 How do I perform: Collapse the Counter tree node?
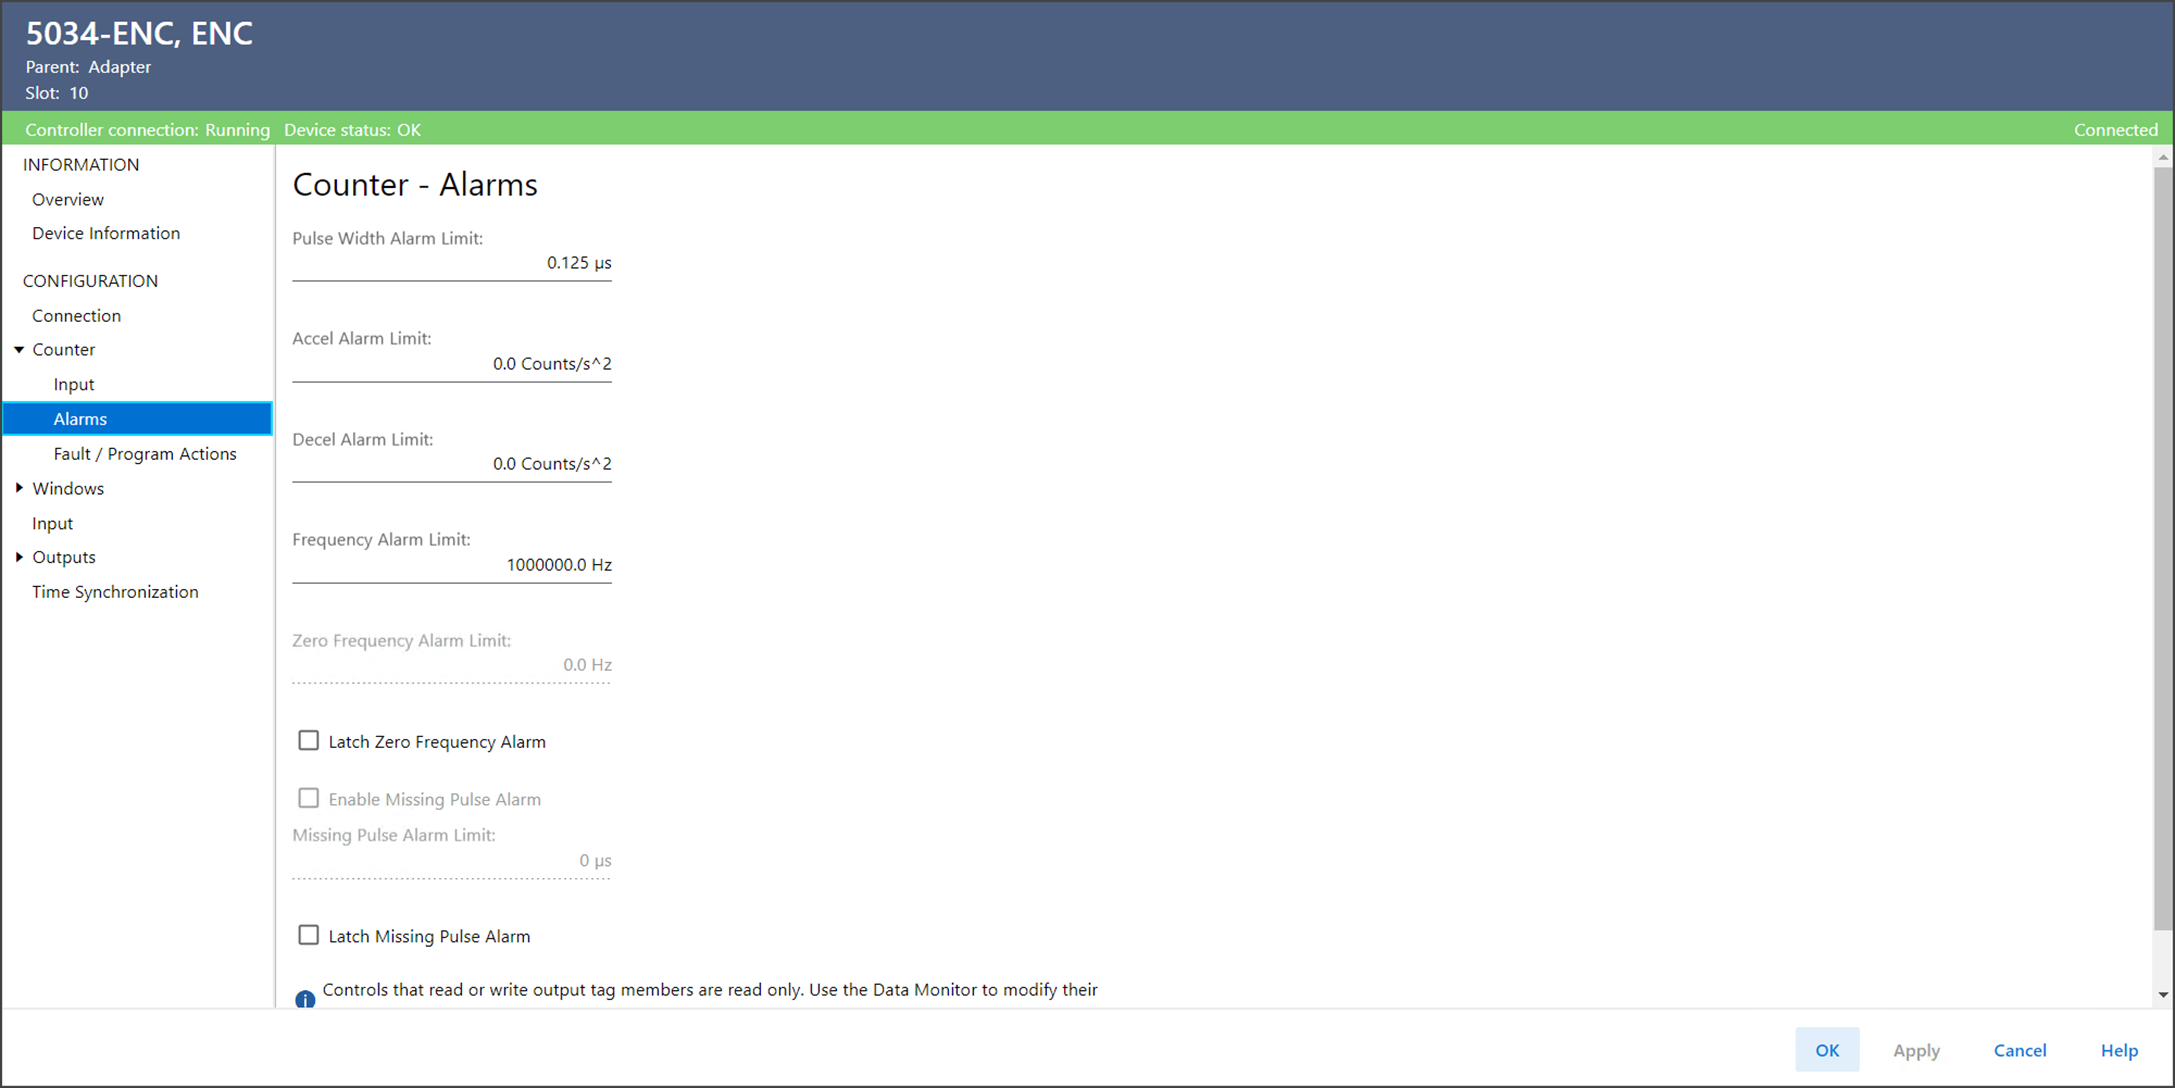click(x=19, y=350)
